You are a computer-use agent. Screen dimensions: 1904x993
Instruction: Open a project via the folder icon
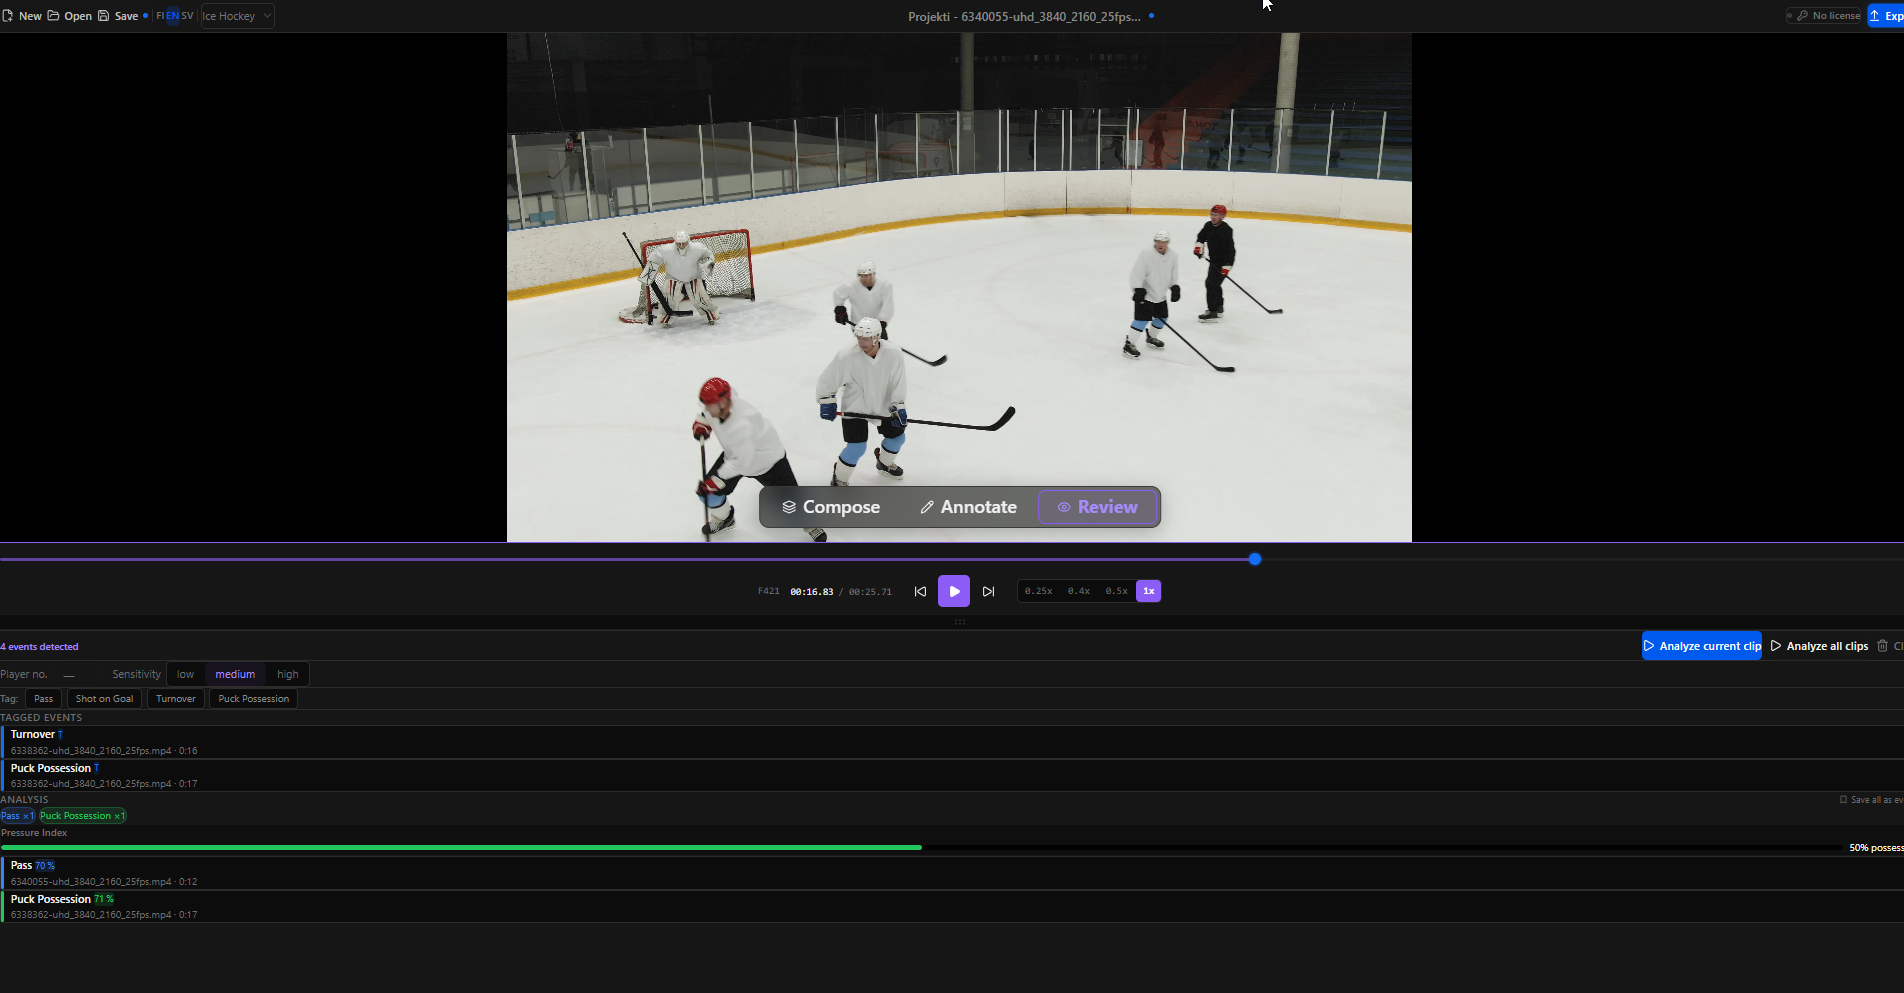53,15
